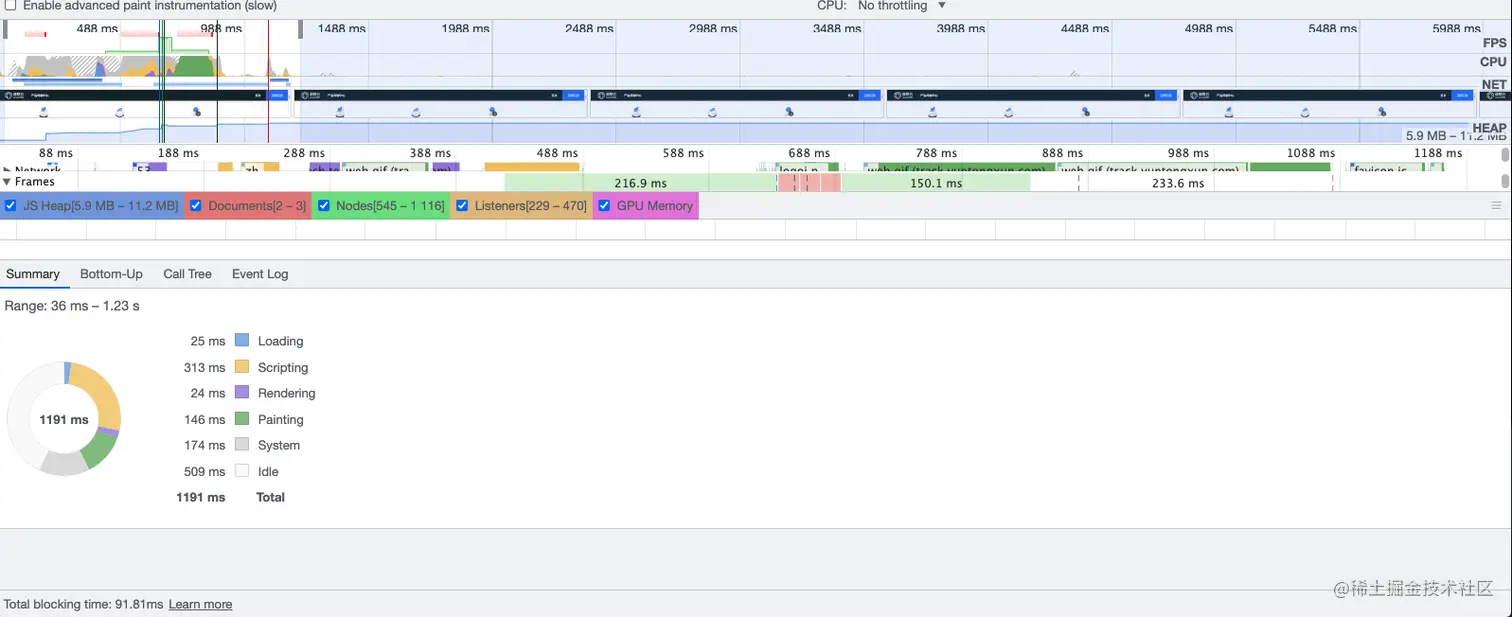Screen dimensions: 1512x617
Task: Click the 'Range: 36 ms – 1.23 s' text
Action: [x=72, y=306]
